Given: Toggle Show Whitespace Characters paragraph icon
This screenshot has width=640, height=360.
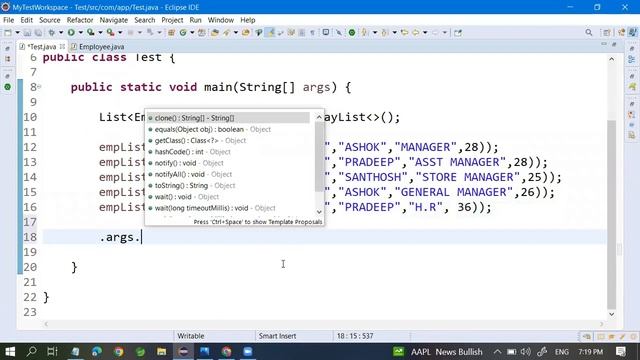Looking at the screenshot, I should 312,33.
